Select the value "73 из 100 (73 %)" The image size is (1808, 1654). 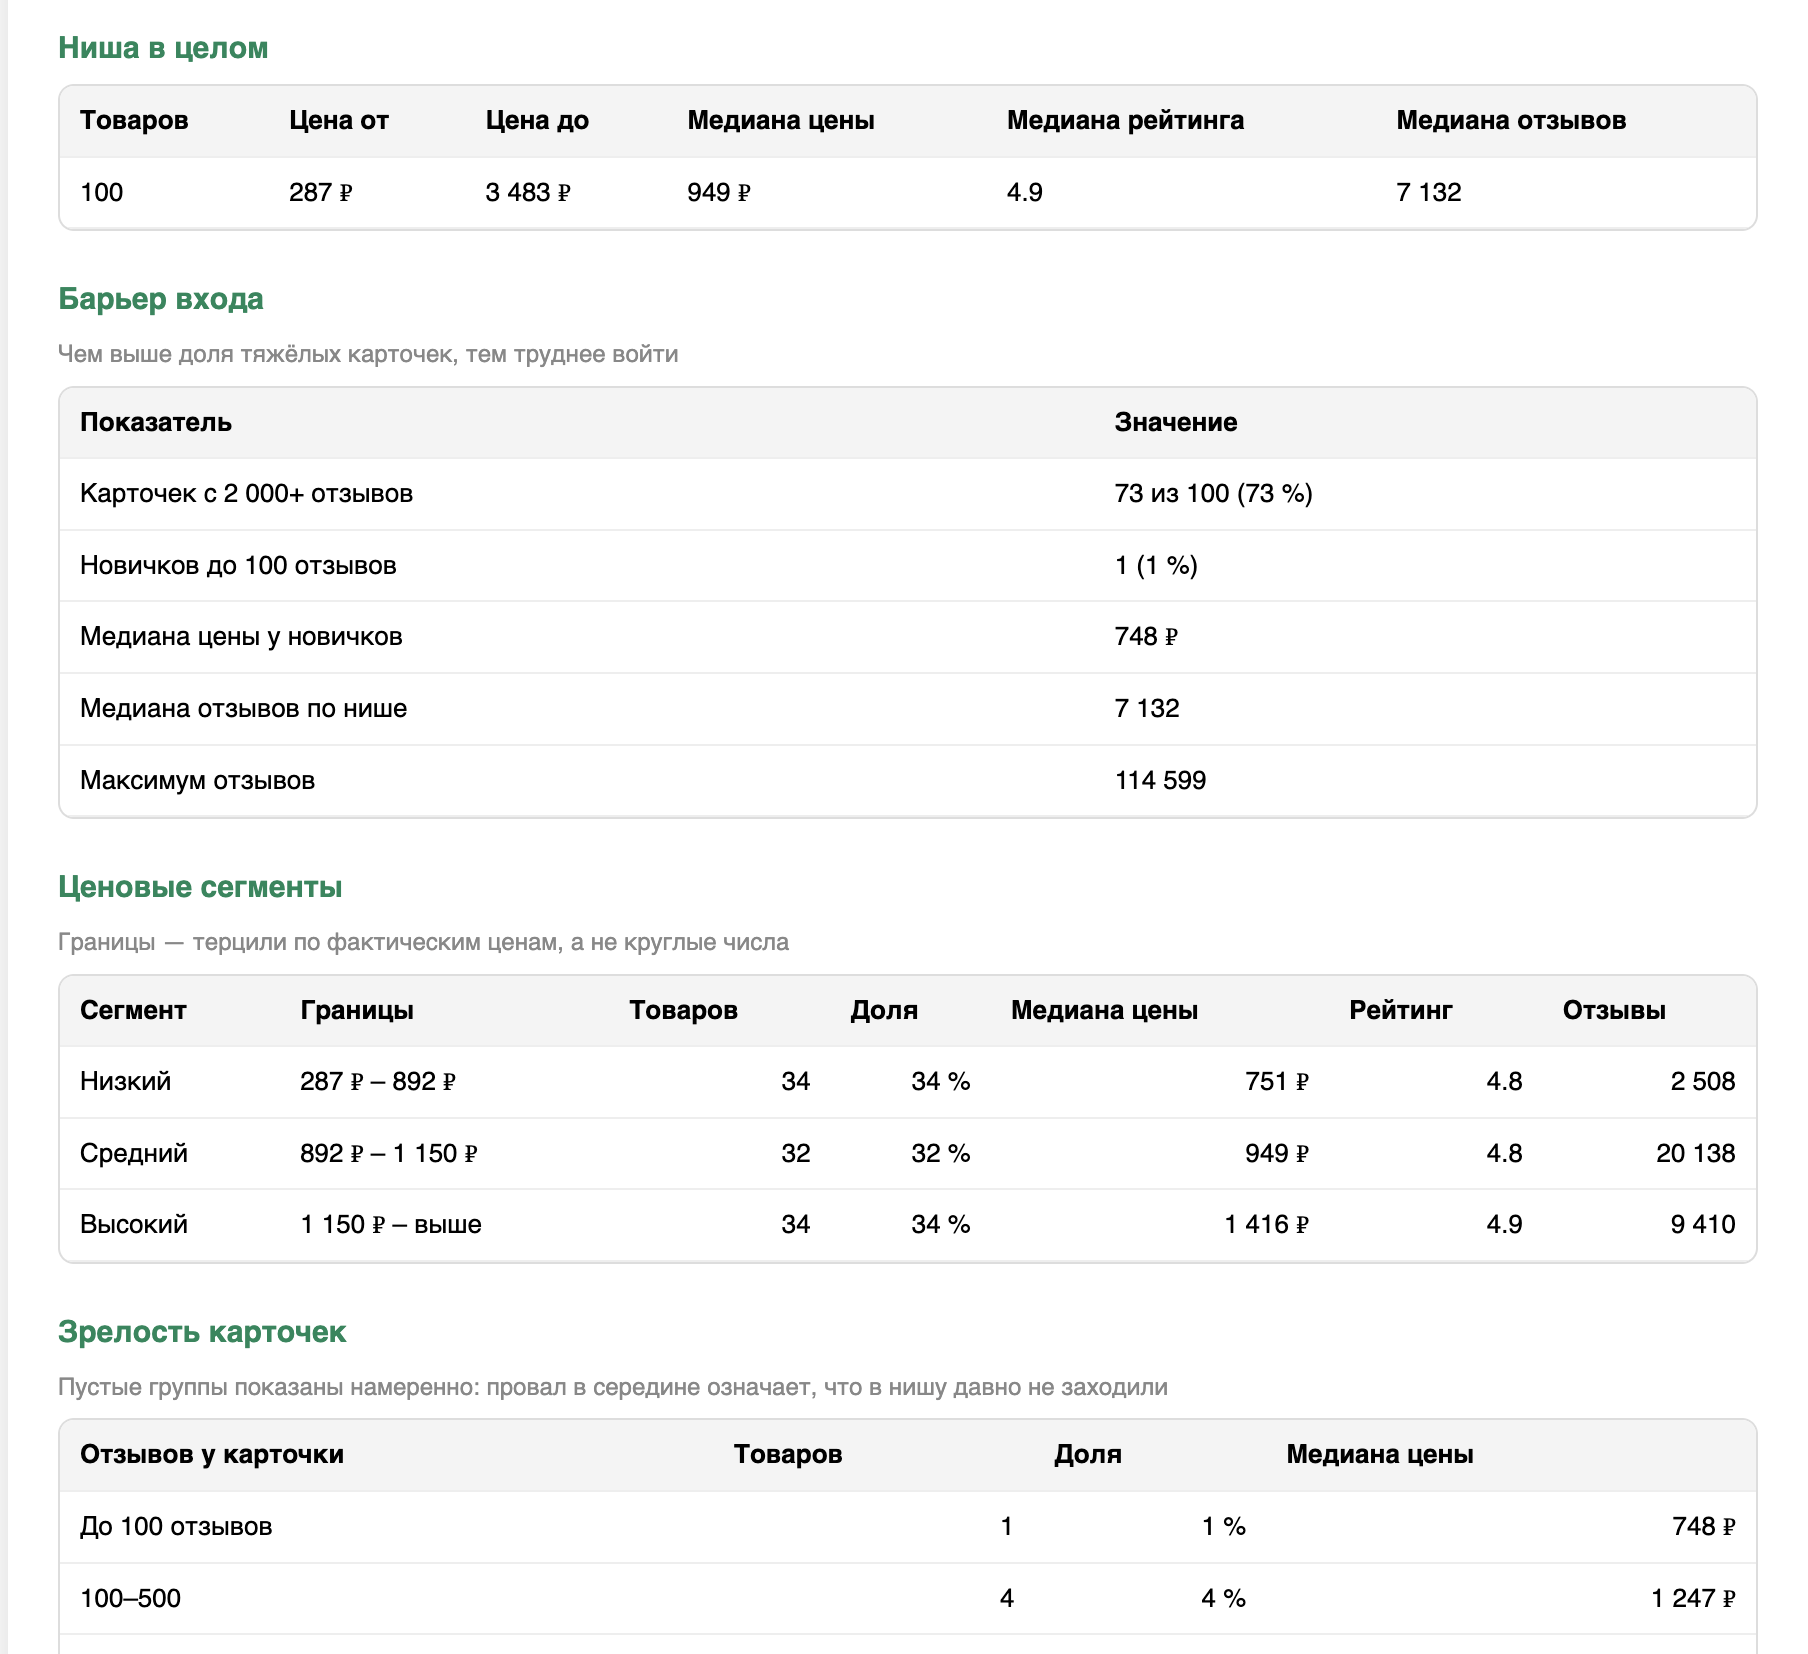pyautogui.click(x=1214, y=494)
